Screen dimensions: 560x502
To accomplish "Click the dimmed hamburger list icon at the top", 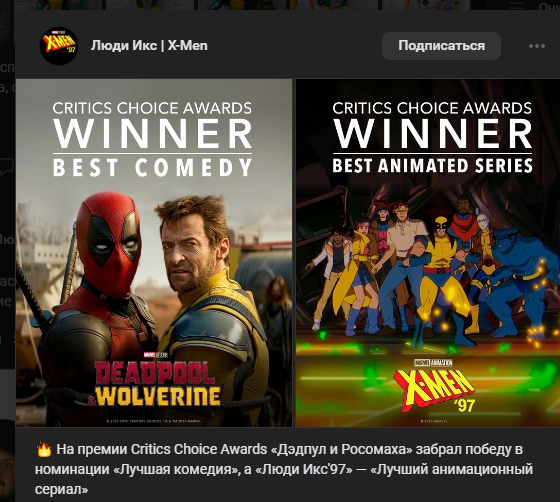I will (516, 5).
